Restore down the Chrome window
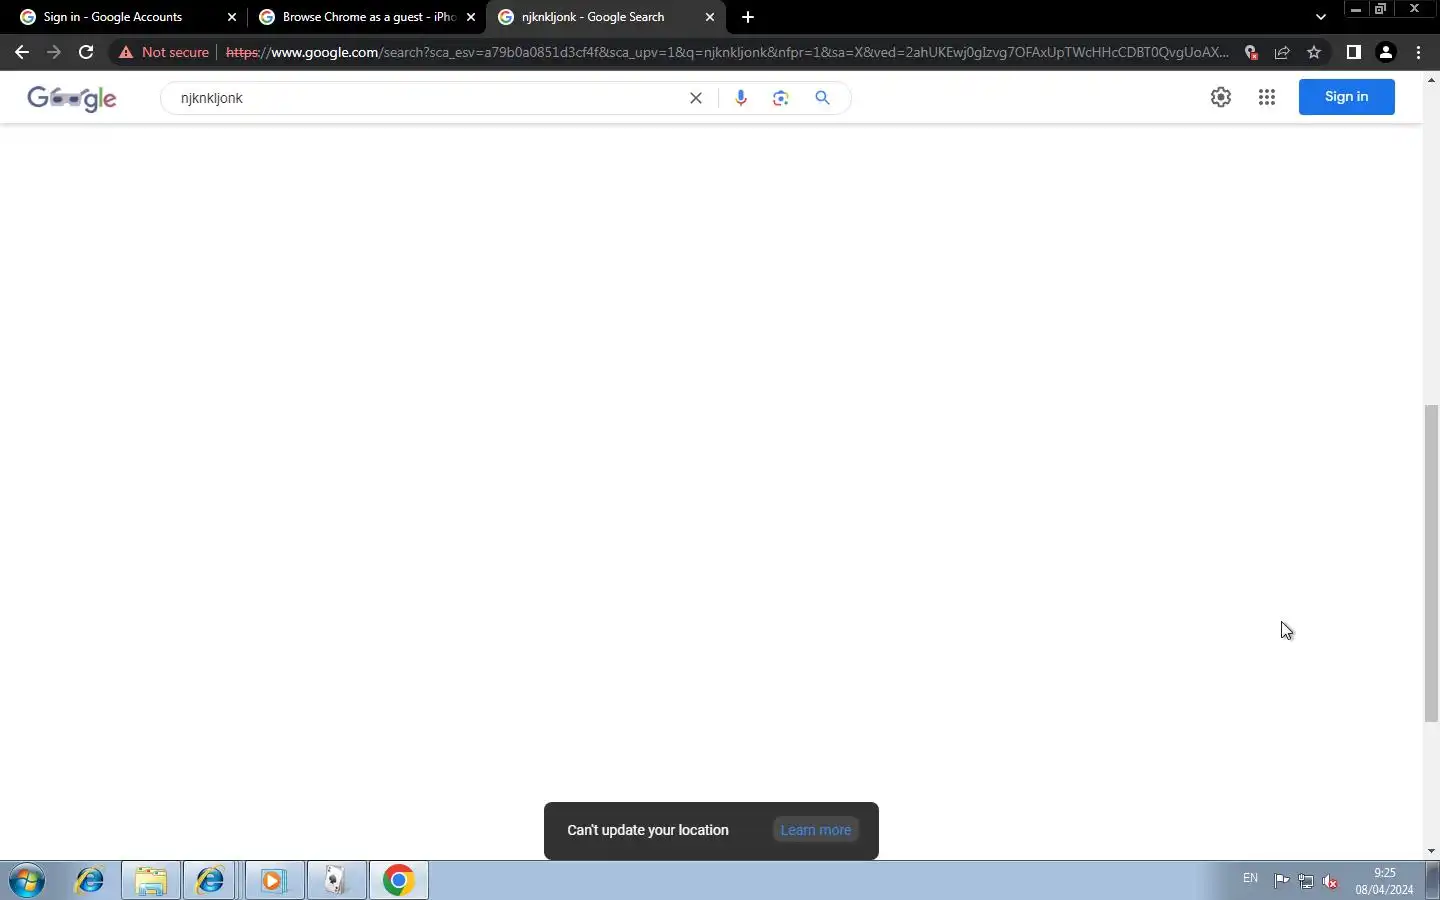 1381,9
